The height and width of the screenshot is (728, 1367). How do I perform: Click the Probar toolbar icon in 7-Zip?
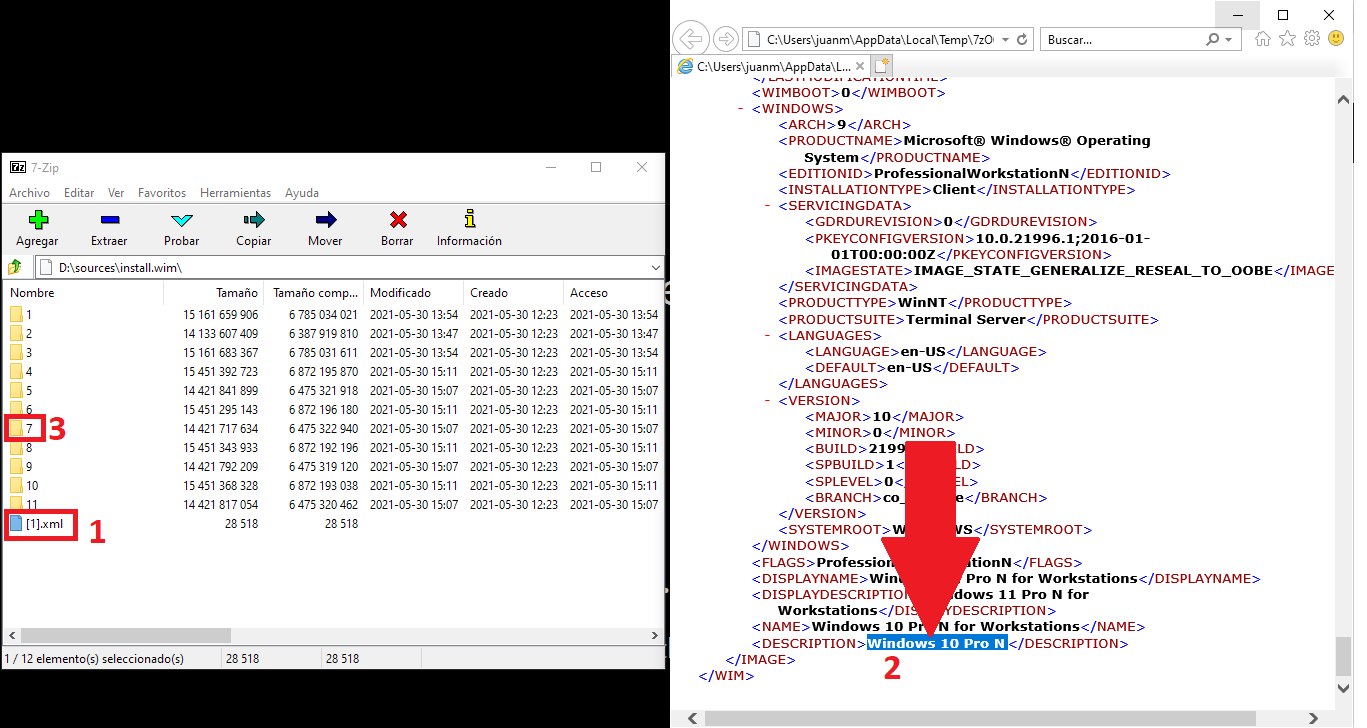(x=181, y=219)
